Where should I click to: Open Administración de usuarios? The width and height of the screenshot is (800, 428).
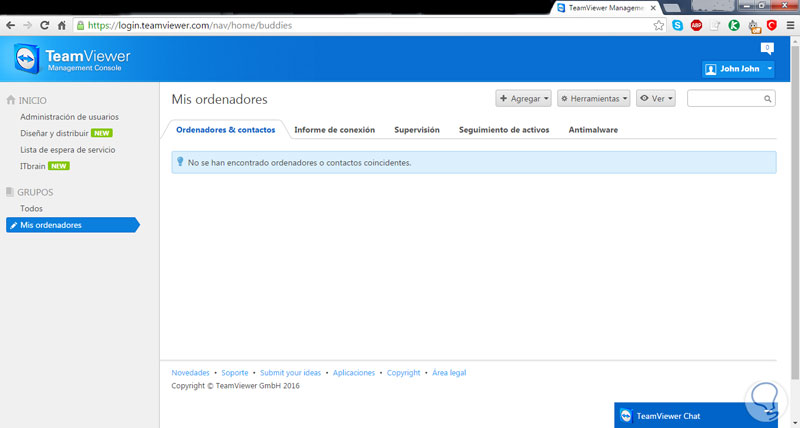69,117
